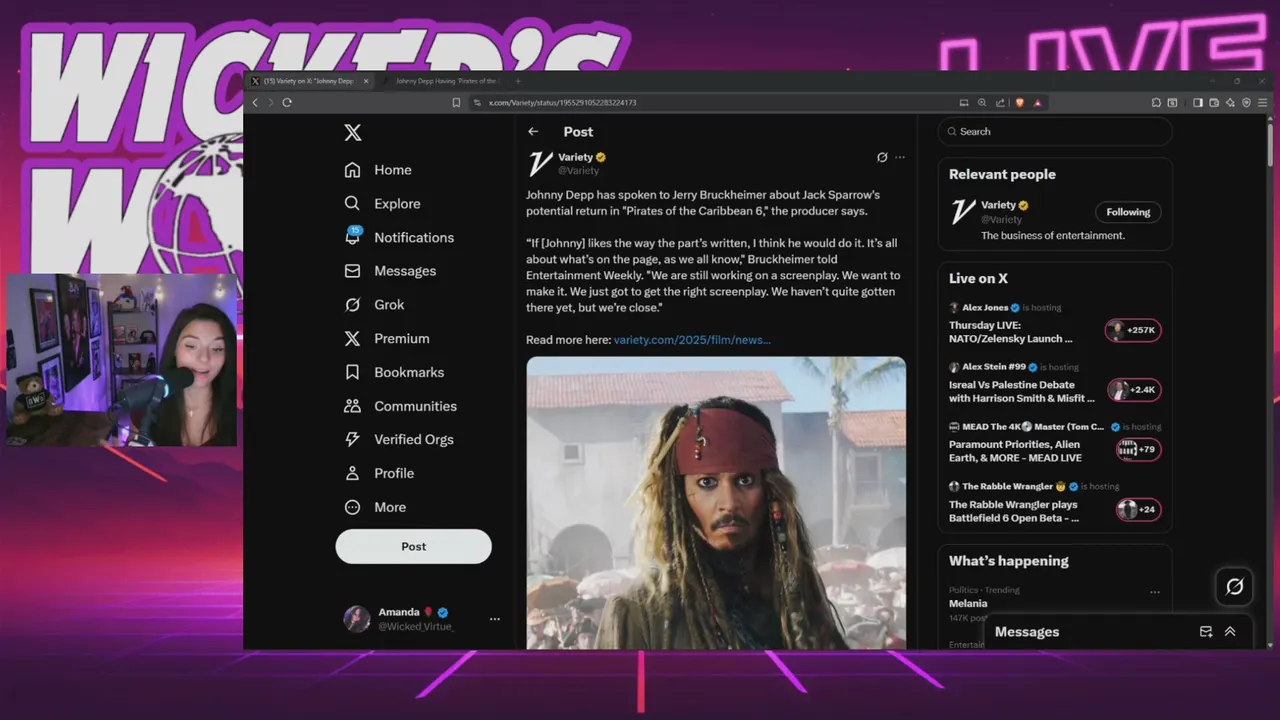Open the Brave Shields lion icon
Viewport: 1280px width, 720px height.
tap(1020, 102)
